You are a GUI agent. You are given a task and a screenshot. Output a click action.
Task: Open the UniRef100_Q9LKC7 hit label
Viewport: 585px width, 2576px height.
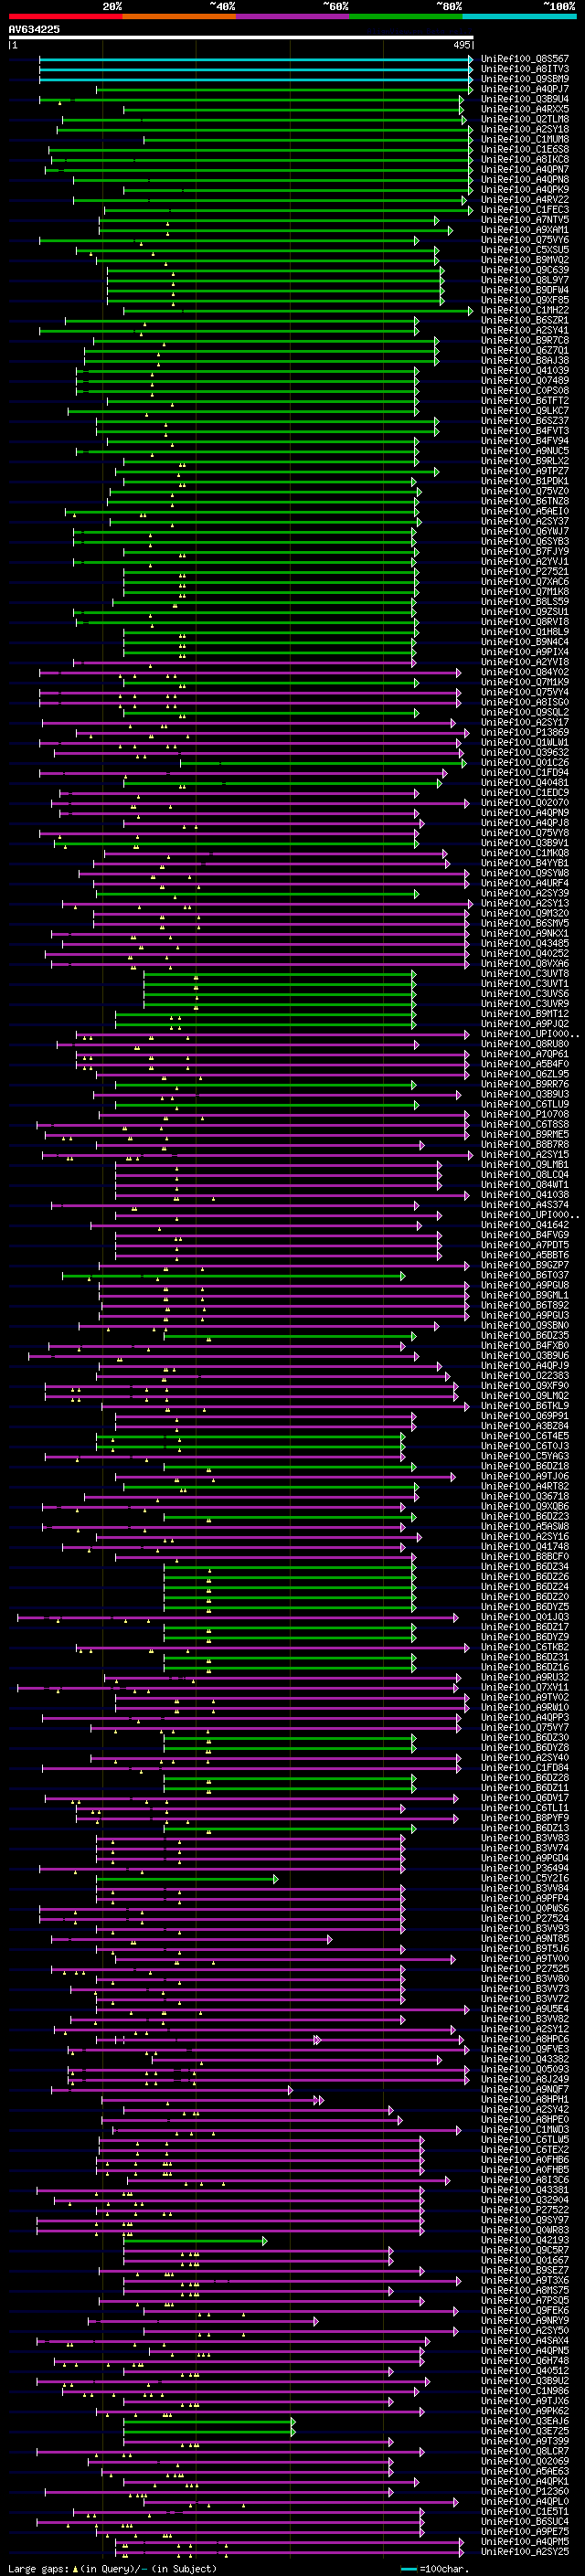tap(525, 410)
